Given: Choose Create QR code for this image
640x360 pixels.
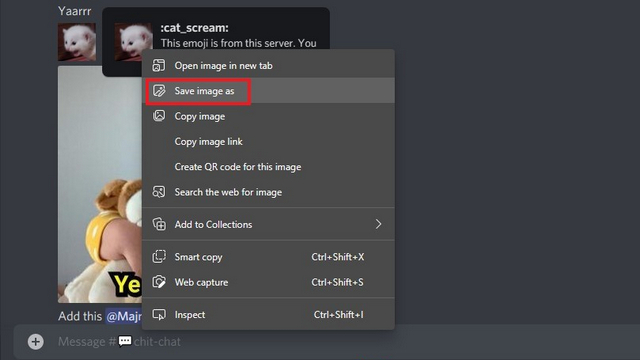Looking at the screenshot, I should [x=268, y=167].
